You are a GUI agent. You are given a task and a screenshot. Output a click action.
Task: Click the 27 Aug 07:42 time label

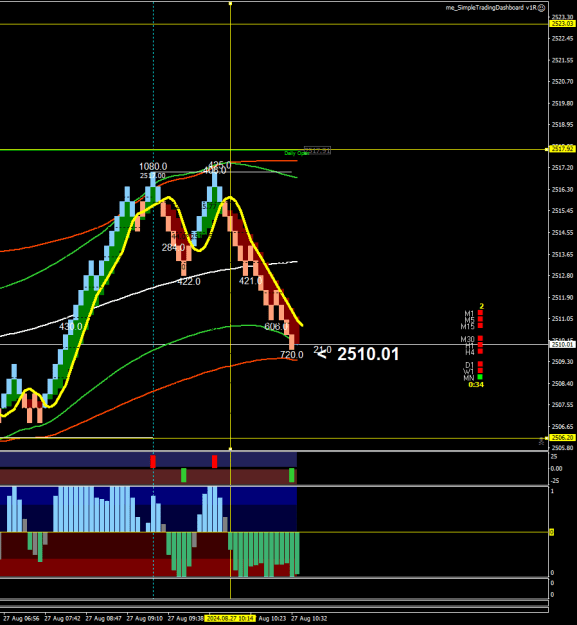click(x=62, y=619)
